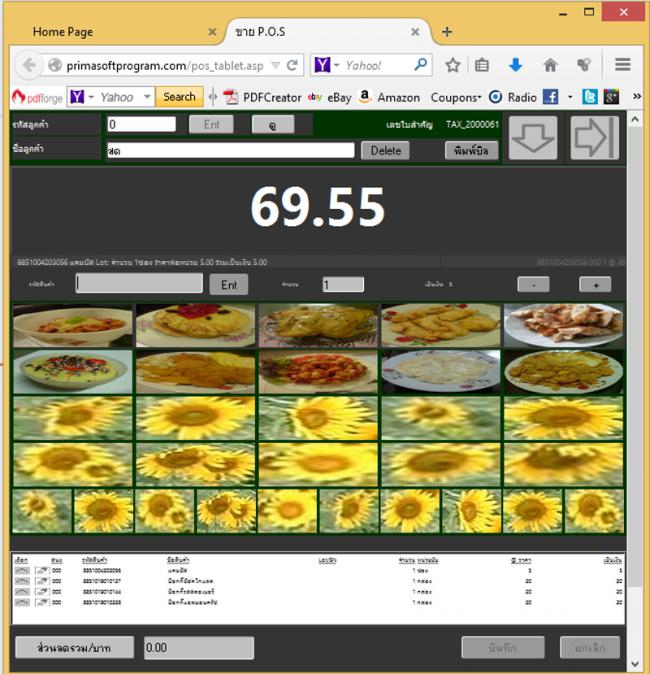
Task: Open the Firefox hamburger menu
Action: point(622,64)
